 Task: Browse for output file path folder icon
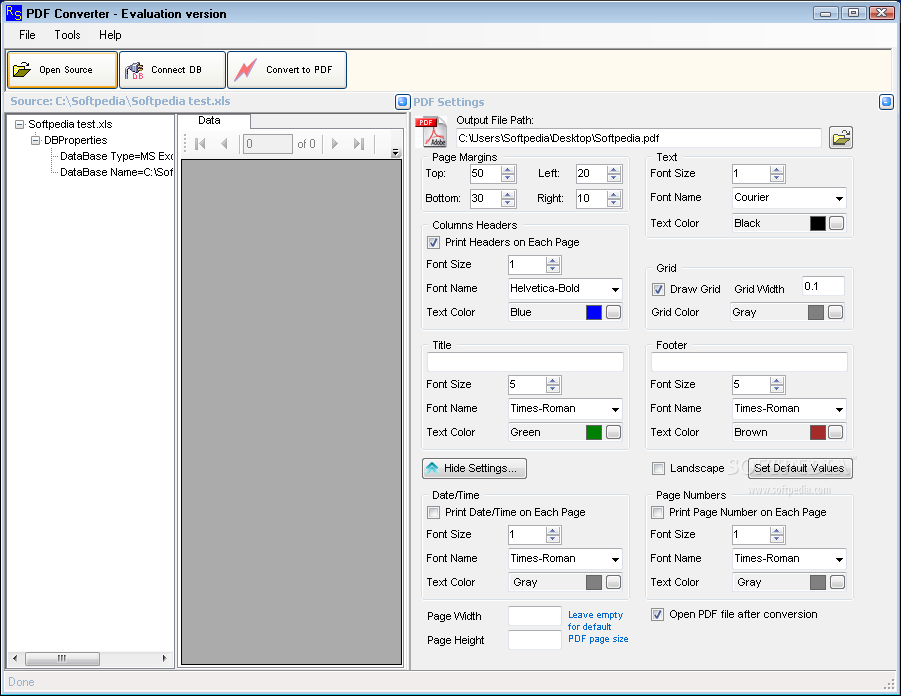click(x=841, y=138)
